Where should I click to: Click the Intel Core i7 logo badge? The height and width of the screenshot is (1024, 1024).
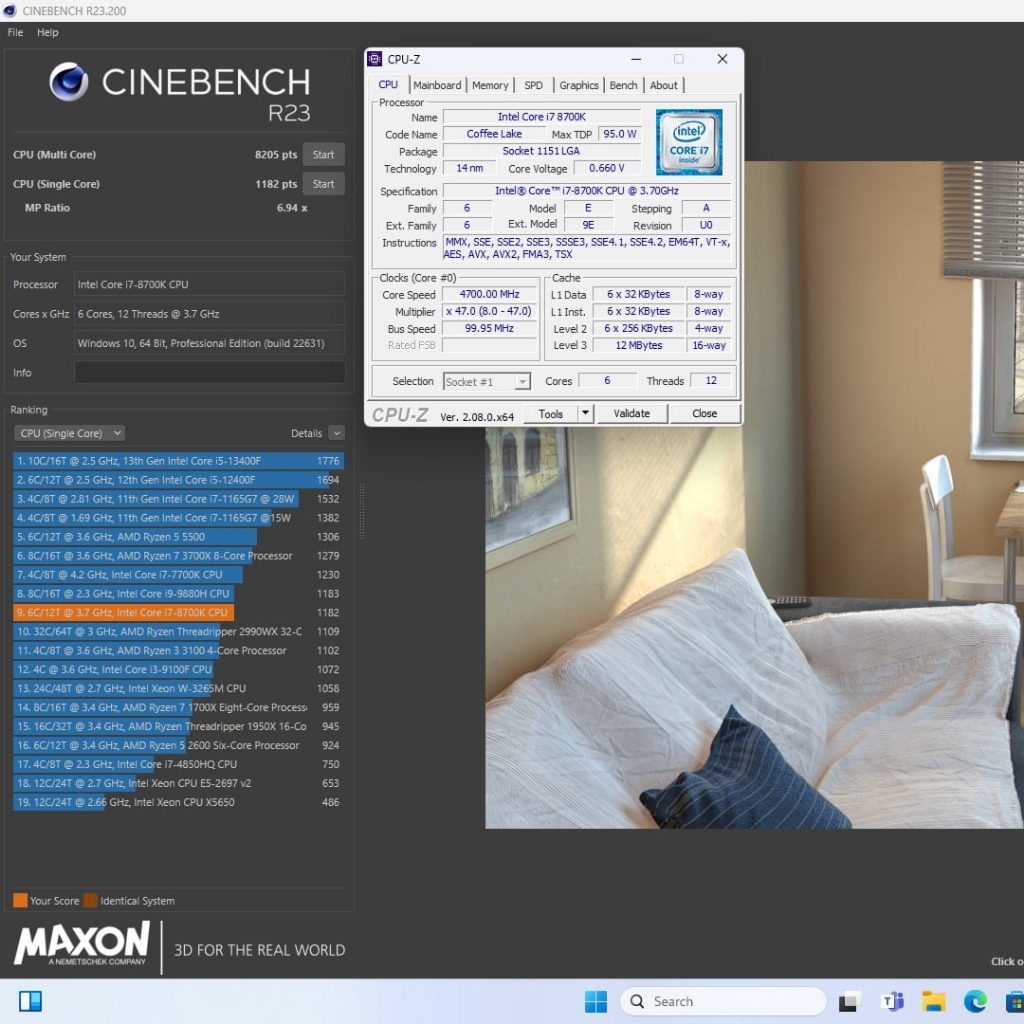click(690, 143)
